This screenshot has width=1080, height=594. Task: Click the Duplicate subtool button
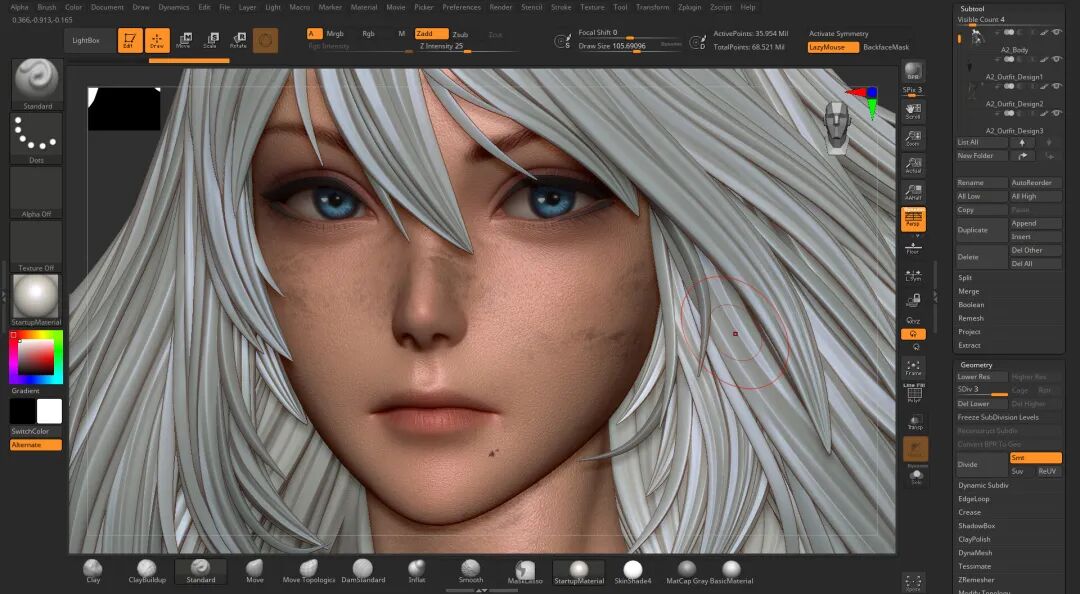(980, 230)
